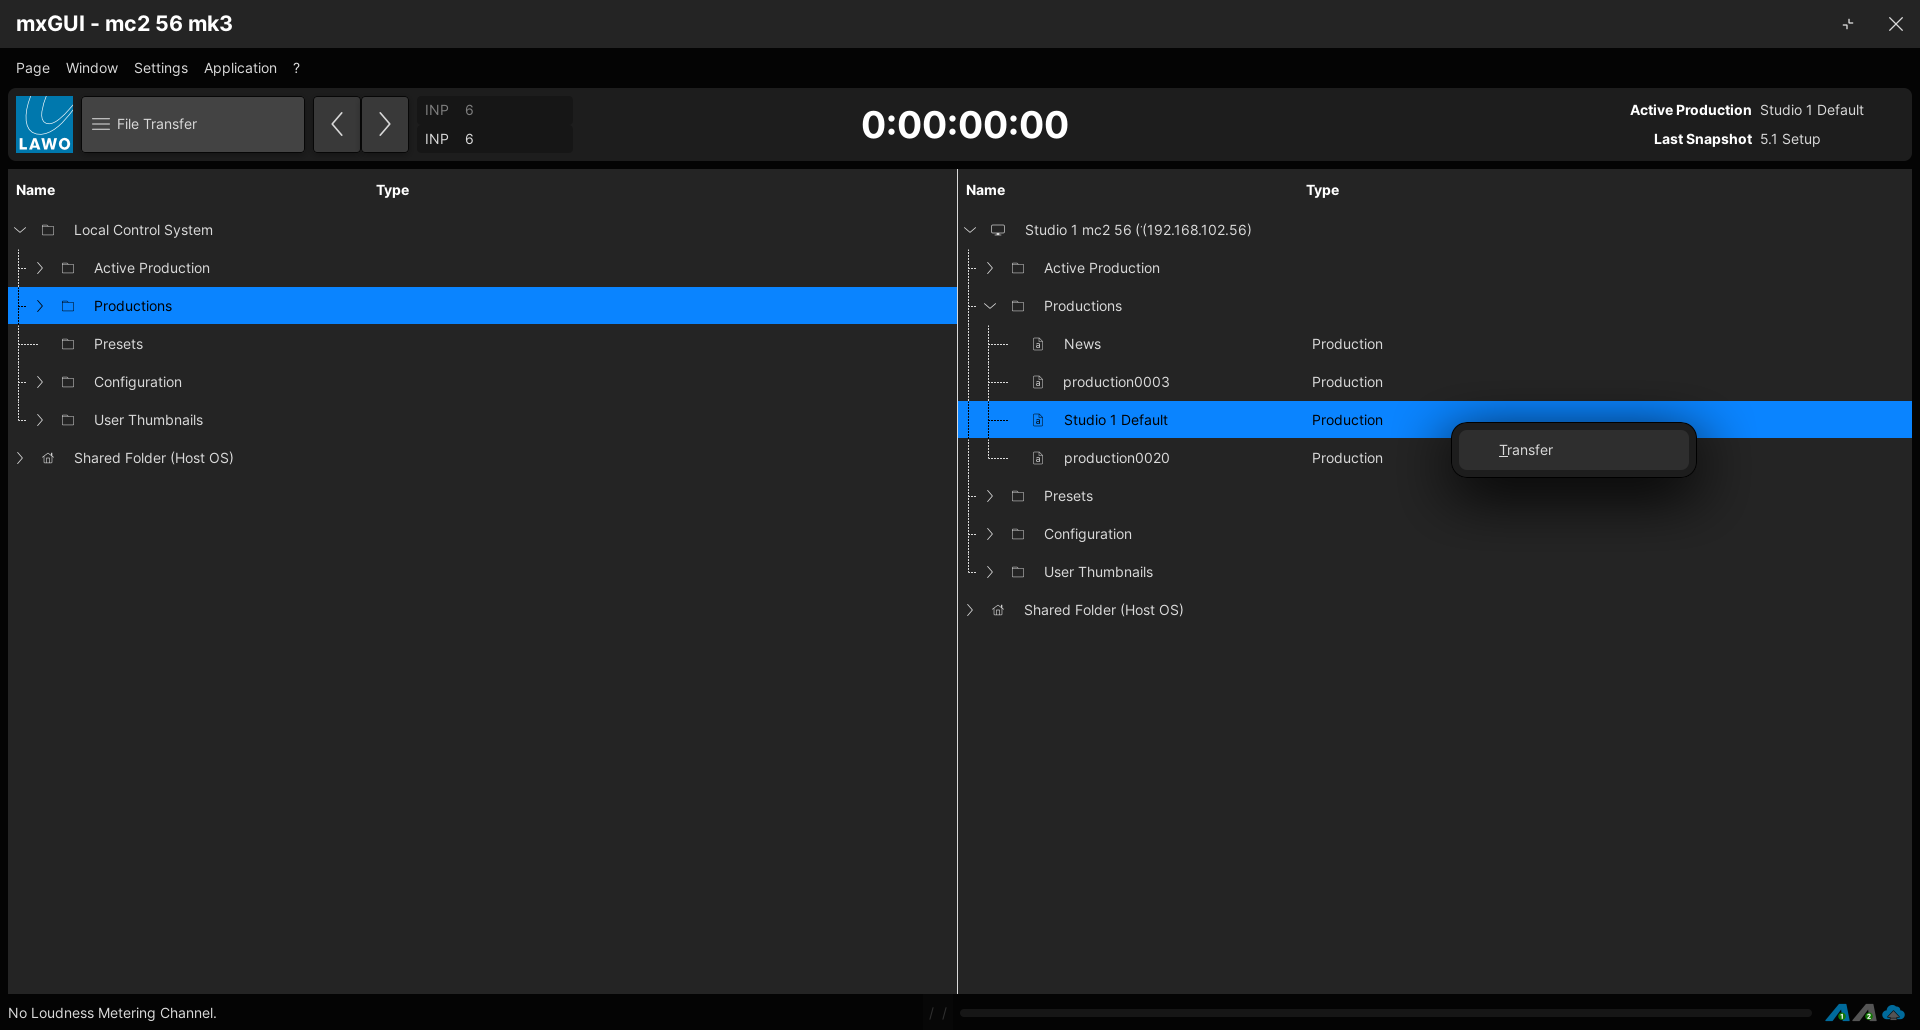This screenshot has width=1920, height=1030.
Task: Click the cloud upload status icon
Action: click(1893, 1013)
